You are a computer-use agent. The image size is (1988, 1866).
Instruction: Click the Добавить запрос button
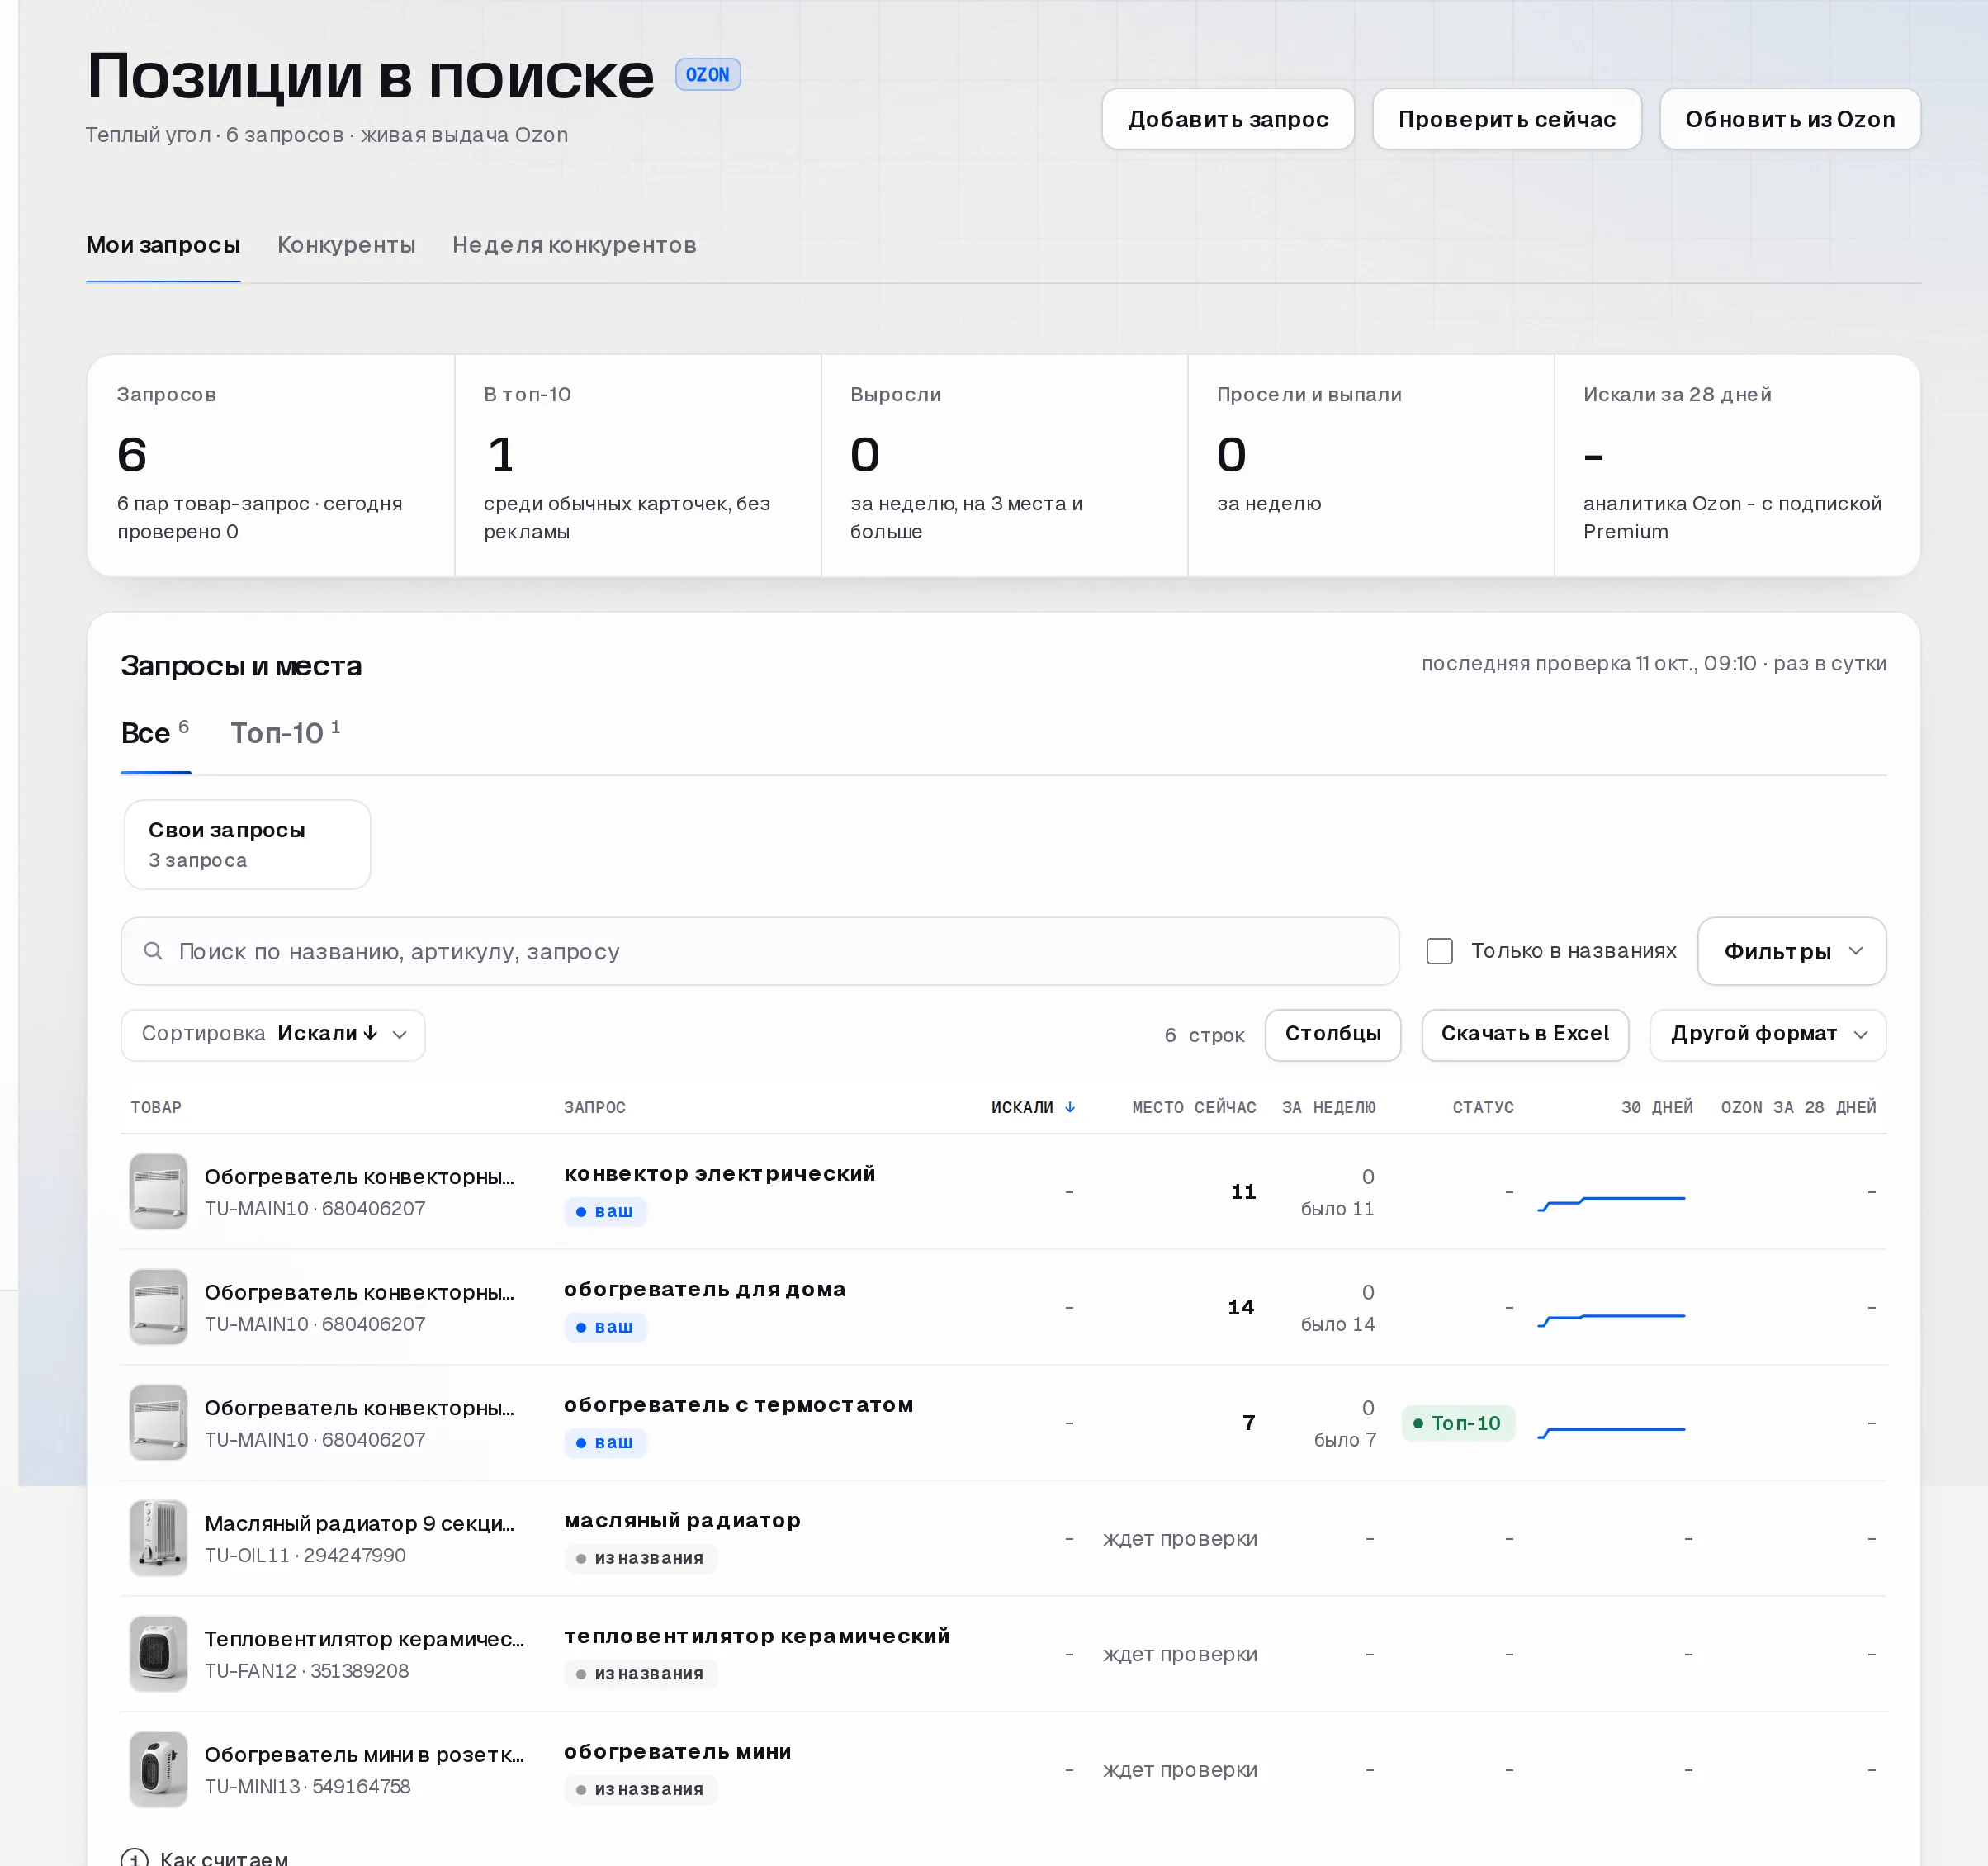tap(1228, 119)
